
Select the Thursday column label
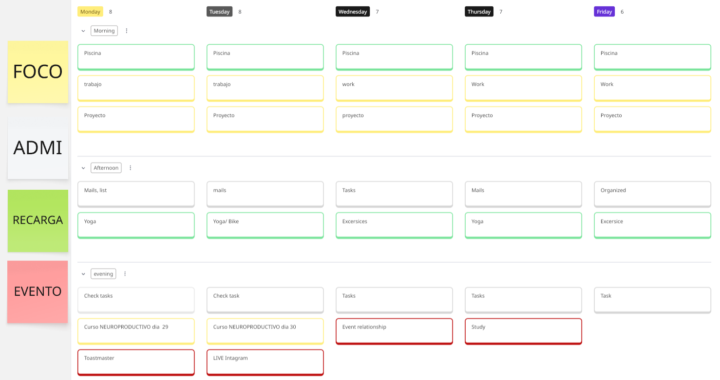click(479, 12)
